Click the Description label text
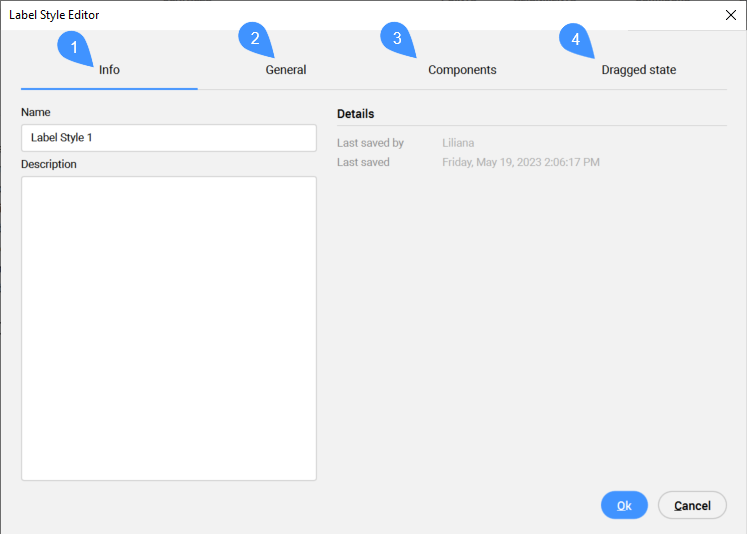Screen dimensions: 747x534 49,164
